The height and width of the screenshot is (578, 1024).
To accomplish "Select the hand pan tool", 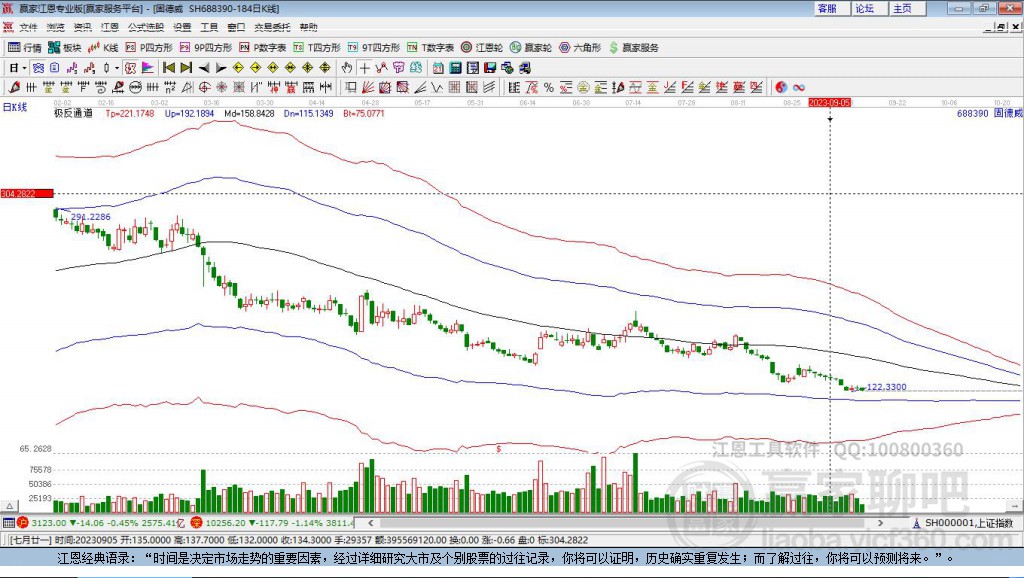I will 347,67.
